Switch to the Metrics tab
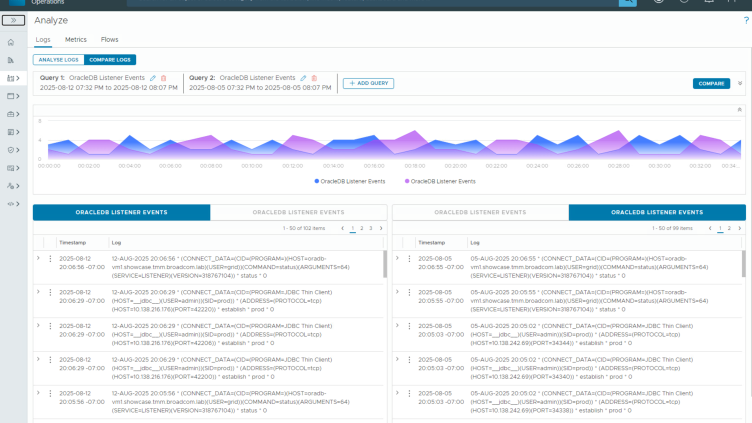Image resolution: width=752 pixels, height=423 pixels. point(76,39)
